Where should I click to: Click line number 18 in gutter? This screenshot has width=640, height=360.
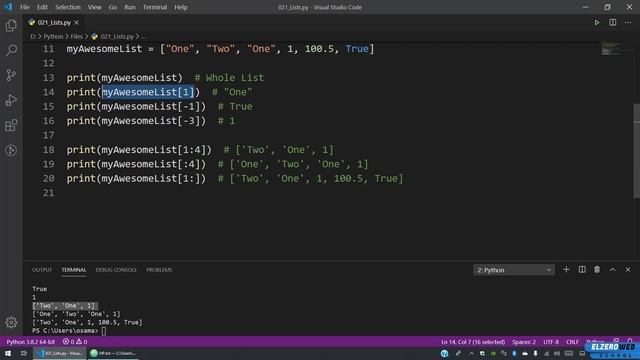point(49,150)
